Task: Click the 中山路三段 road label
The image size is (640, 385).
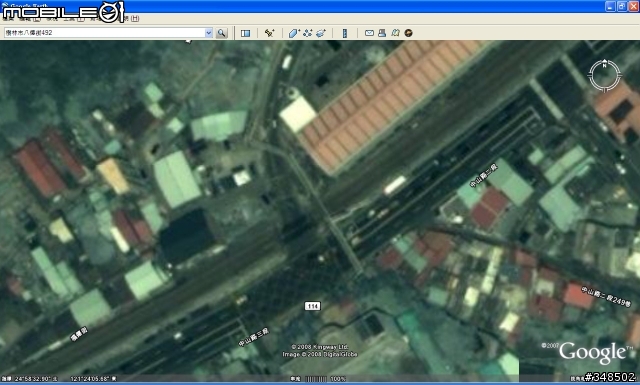Action: pyautogui.click(x=253, y=337)
